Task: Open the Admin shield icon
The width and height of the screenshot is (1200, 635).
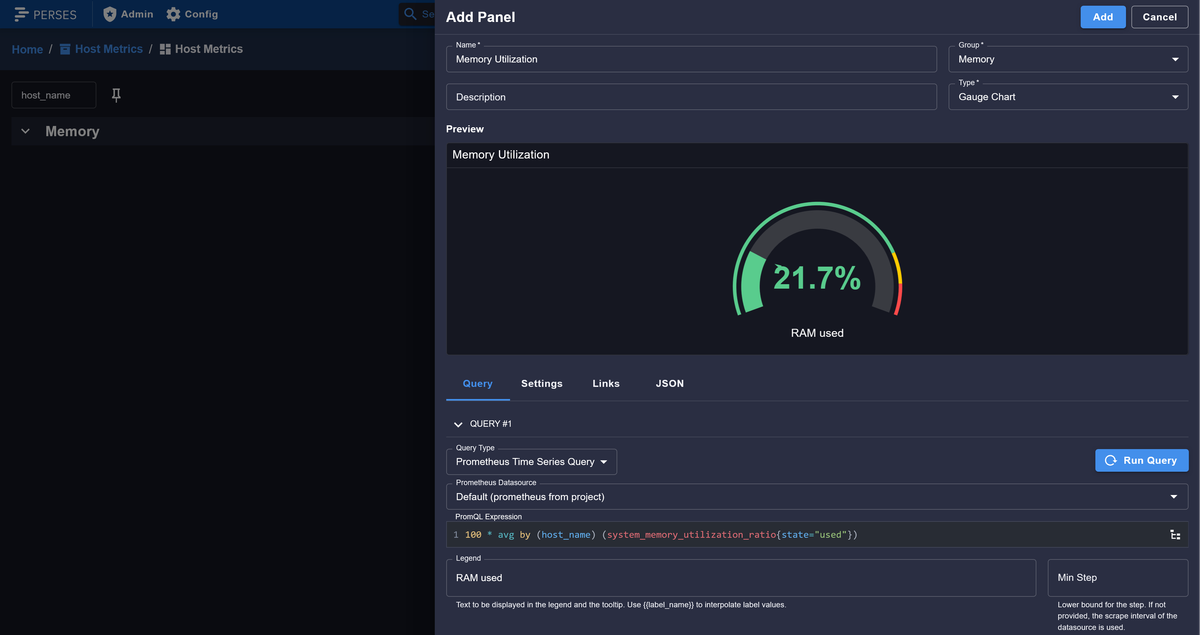Action: [x=110, y=15]
